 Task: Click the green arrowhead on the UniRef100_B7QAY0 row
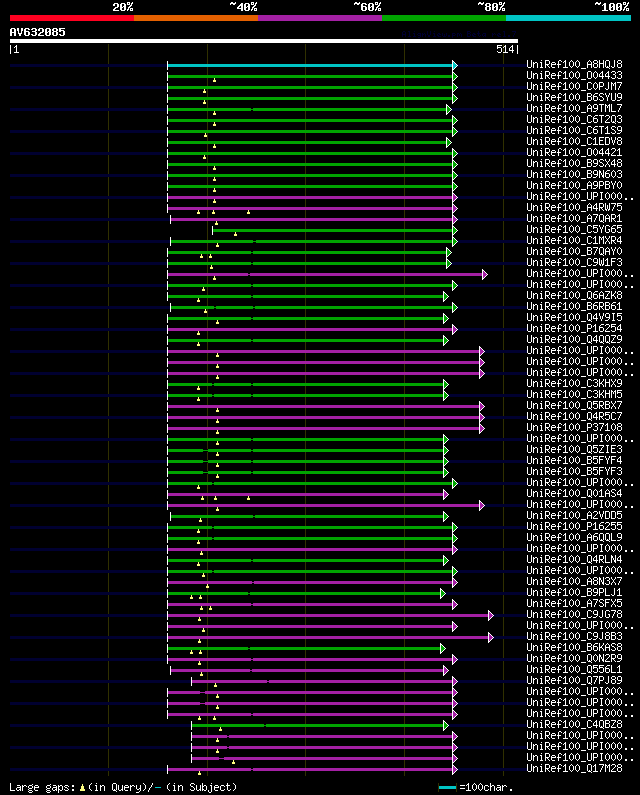click(x=449, y=252)
